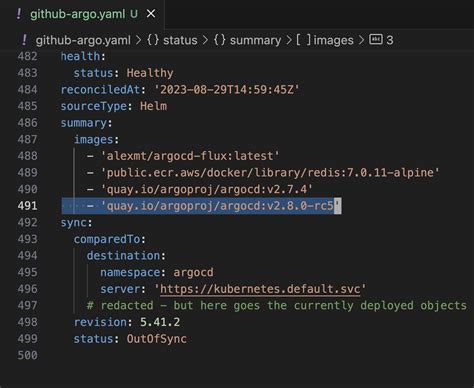Close the github-argo.yaml editor tab
This screenshot has width=474, height=388.
(x=151, y=14)
